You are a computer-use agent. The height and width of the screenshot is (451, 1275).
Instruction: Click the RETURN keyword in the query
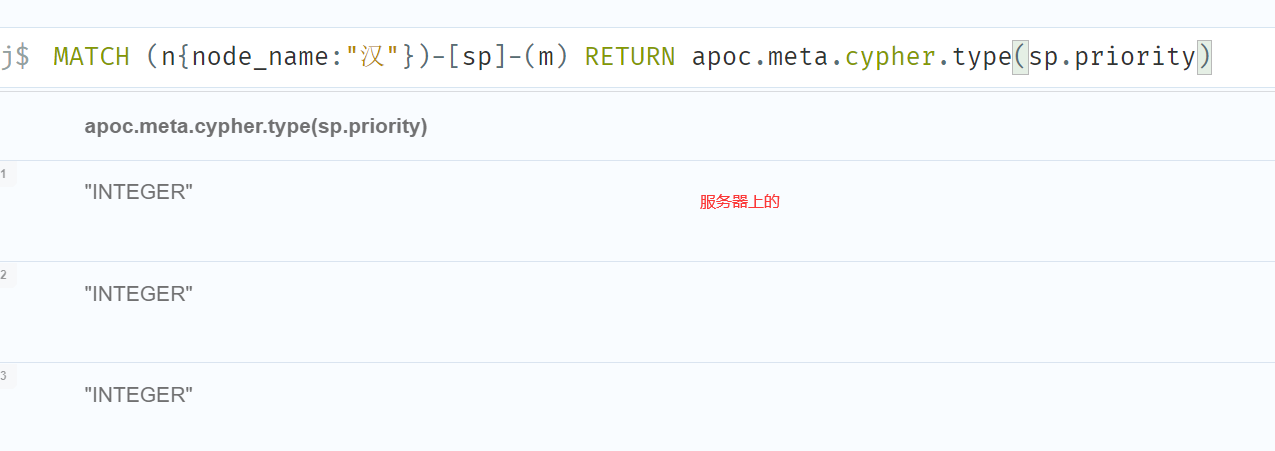[x=630, y=57]
